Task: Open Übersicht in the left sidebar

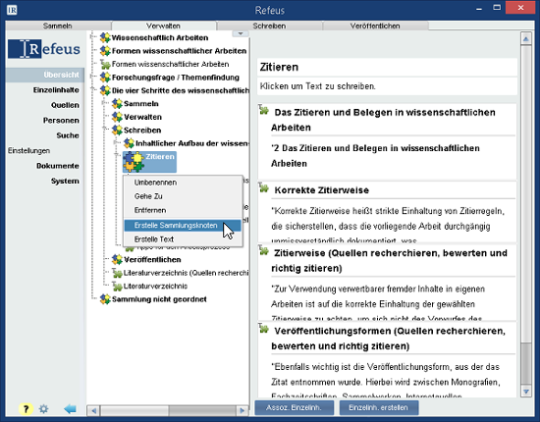Action: (x=45, y=75)
